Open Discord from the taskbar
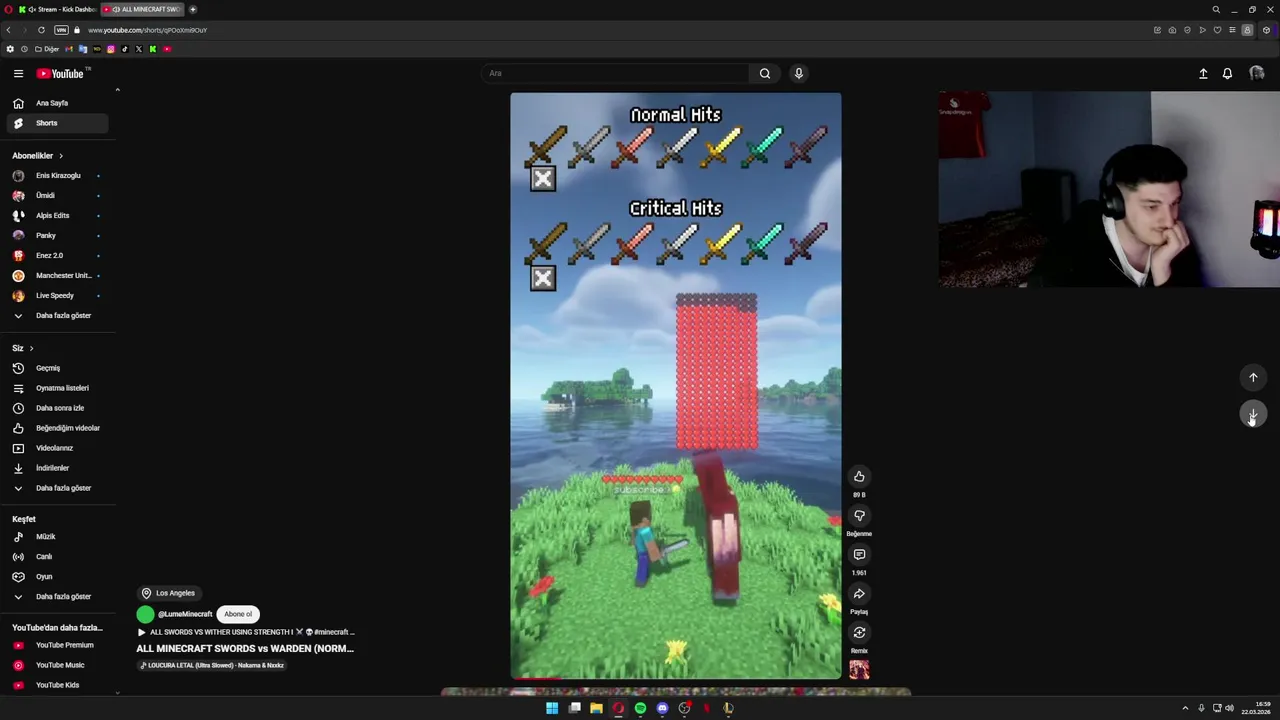This screenshot has width=1280, height=720. click(x=662, y=708)
